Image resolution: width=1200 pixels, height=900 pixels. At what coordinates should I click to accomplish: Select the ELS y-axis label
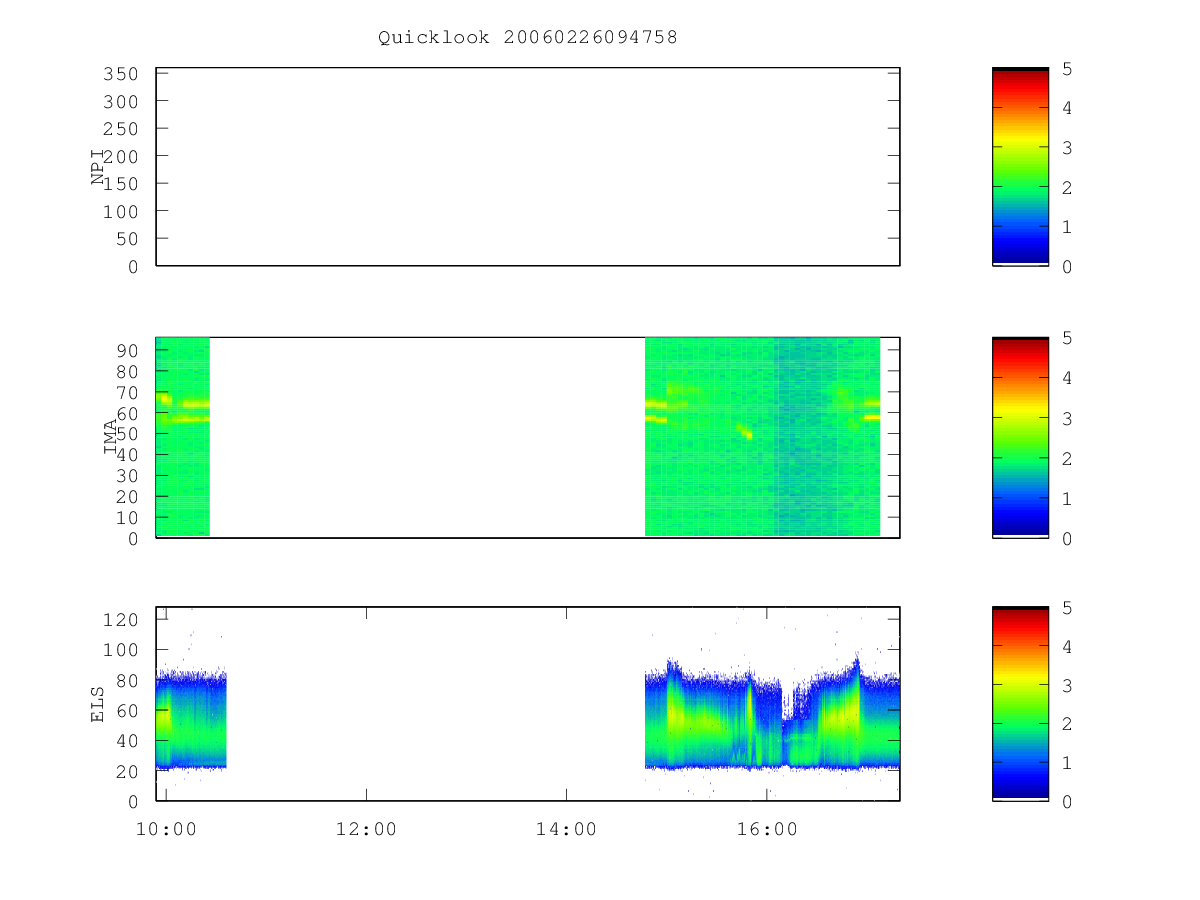[x=98, y=704]
